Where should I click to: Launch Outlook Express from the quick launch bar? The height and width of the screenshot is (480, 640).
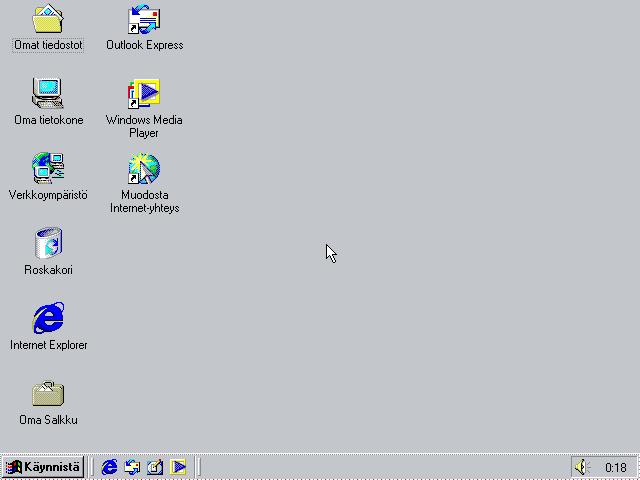click(132, 467)
